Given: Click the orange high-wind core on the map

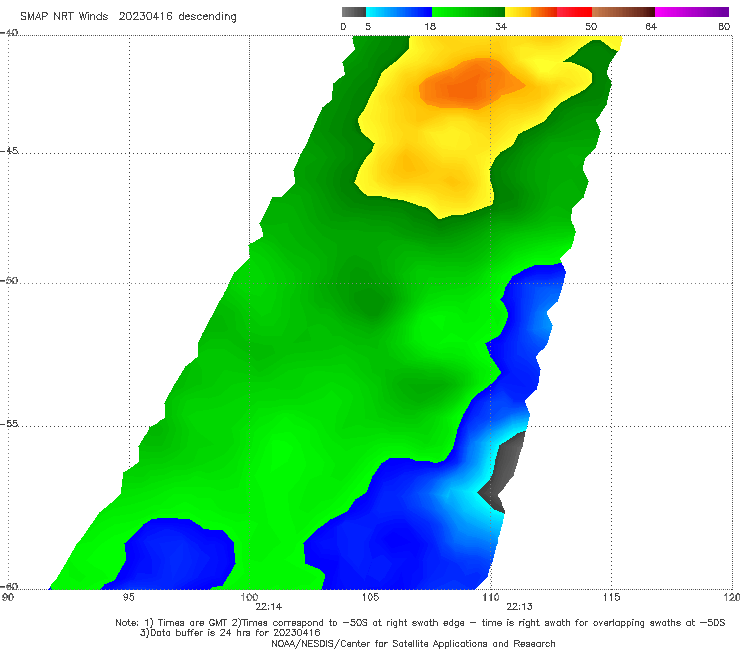Looking at the screenshot, I should pyautogui.click(x=470, y=85).
